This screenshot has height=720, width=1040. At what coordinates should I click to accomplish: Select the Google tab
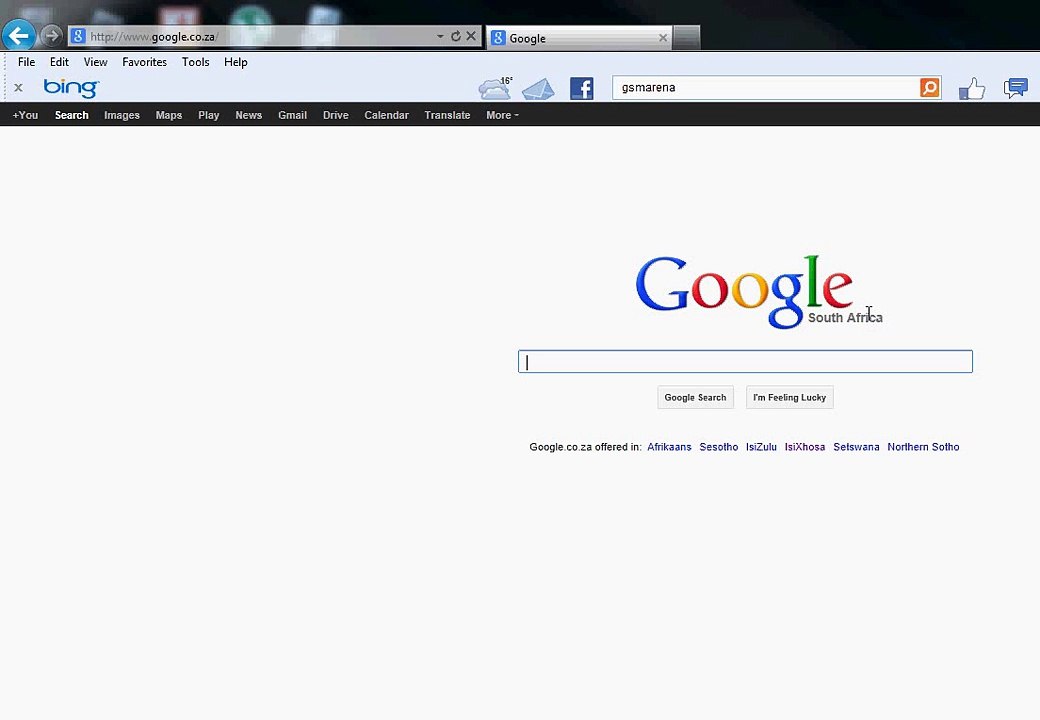pyautogui.click(x=579, y=38)
